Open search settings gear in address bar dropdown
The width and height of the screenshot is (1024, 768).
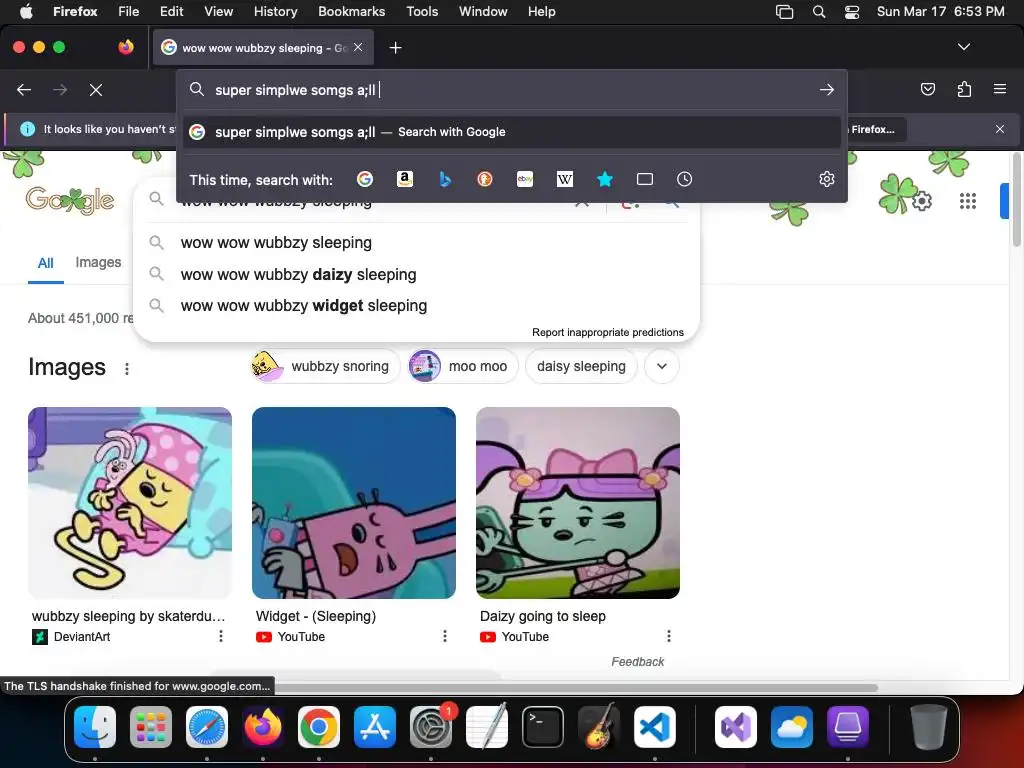coord(827,179)
